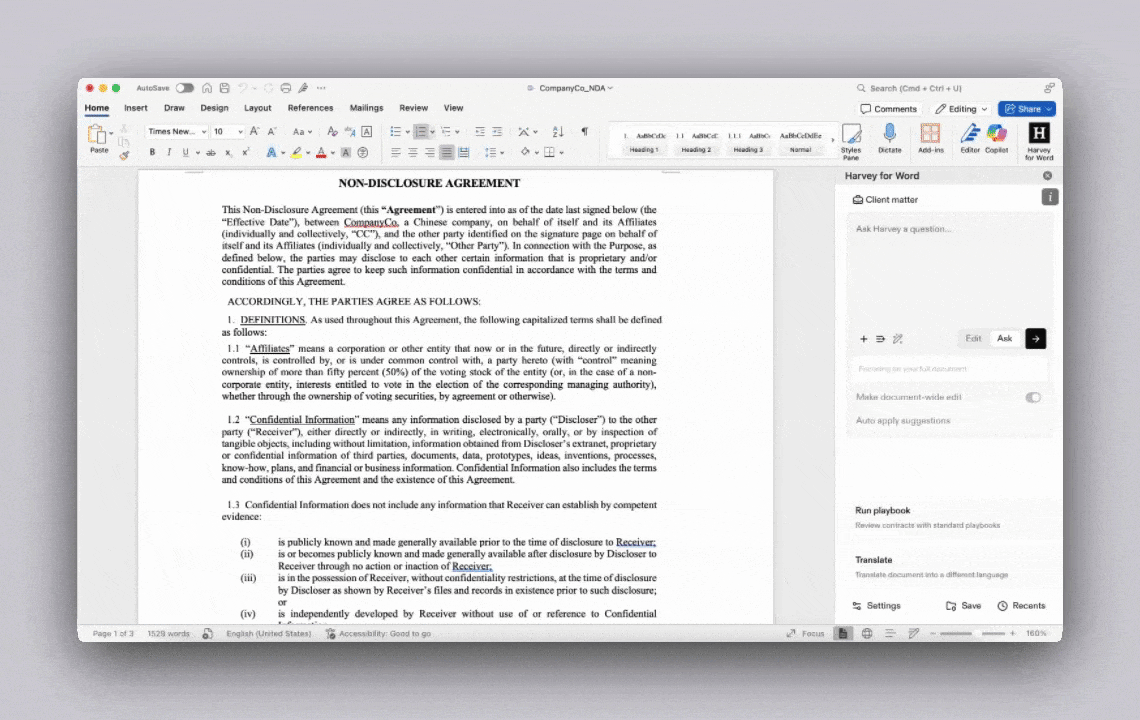1140x720 pixels.
Task: Open Harvey Recents
Action: coord(1021,606)
